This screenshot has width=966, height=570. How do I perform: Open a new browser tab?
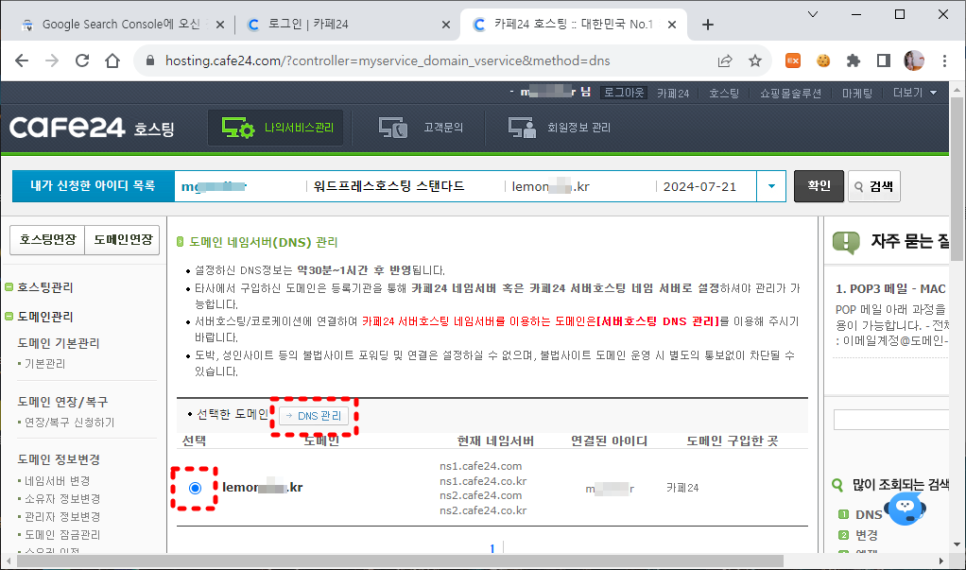pyautogui.click(x=708, y=25)
